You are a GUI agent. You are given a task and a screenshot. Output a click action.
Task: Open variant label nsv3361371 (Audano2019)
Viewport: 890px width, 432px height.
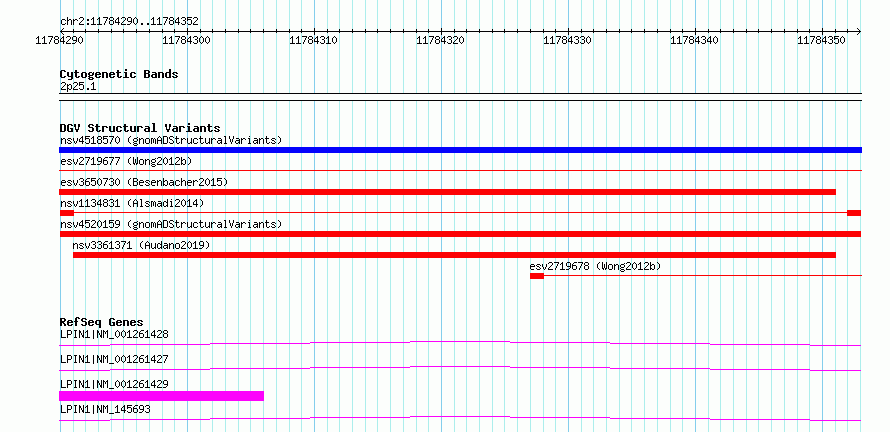pos(141,245)
